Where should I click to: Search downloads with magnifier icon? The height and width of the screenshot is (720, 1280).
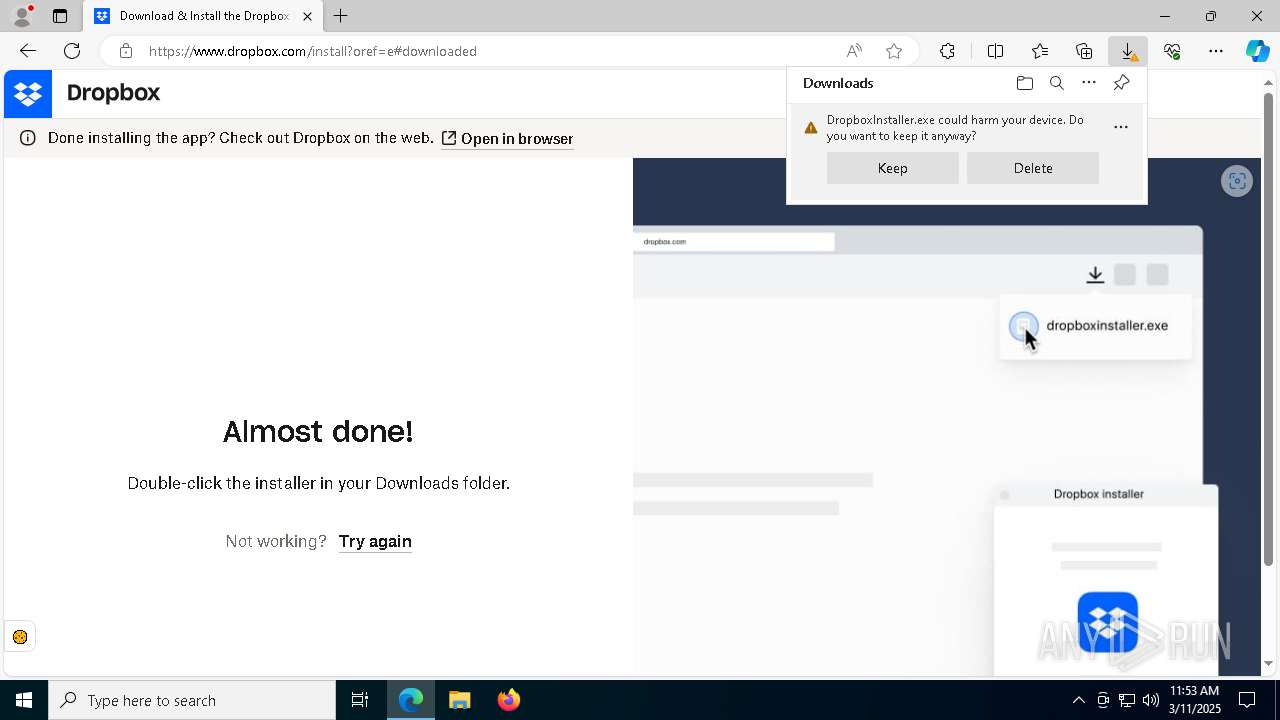pyautogui.click(x=1056, y=83)
